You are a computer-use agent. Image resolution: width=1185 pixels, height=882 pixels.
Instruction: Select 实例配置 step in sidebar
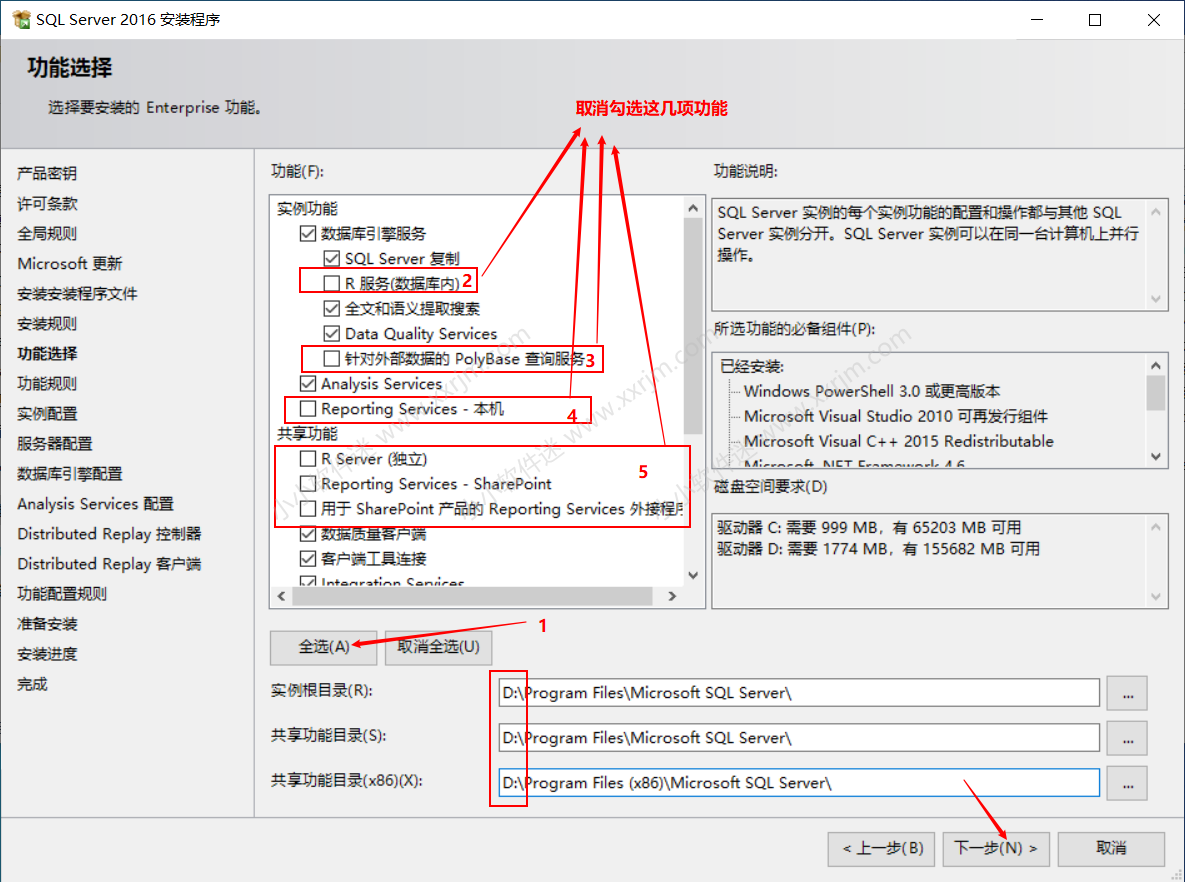point(47,413)
